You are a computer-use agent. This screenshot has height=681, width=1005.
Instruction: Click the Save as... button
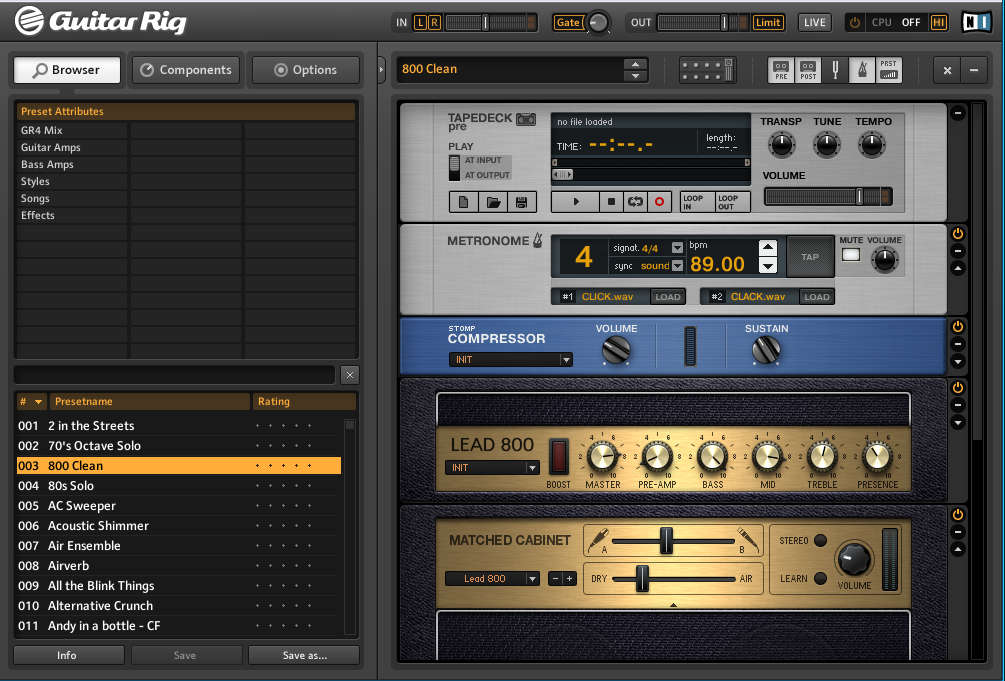[x=304, y=655]
